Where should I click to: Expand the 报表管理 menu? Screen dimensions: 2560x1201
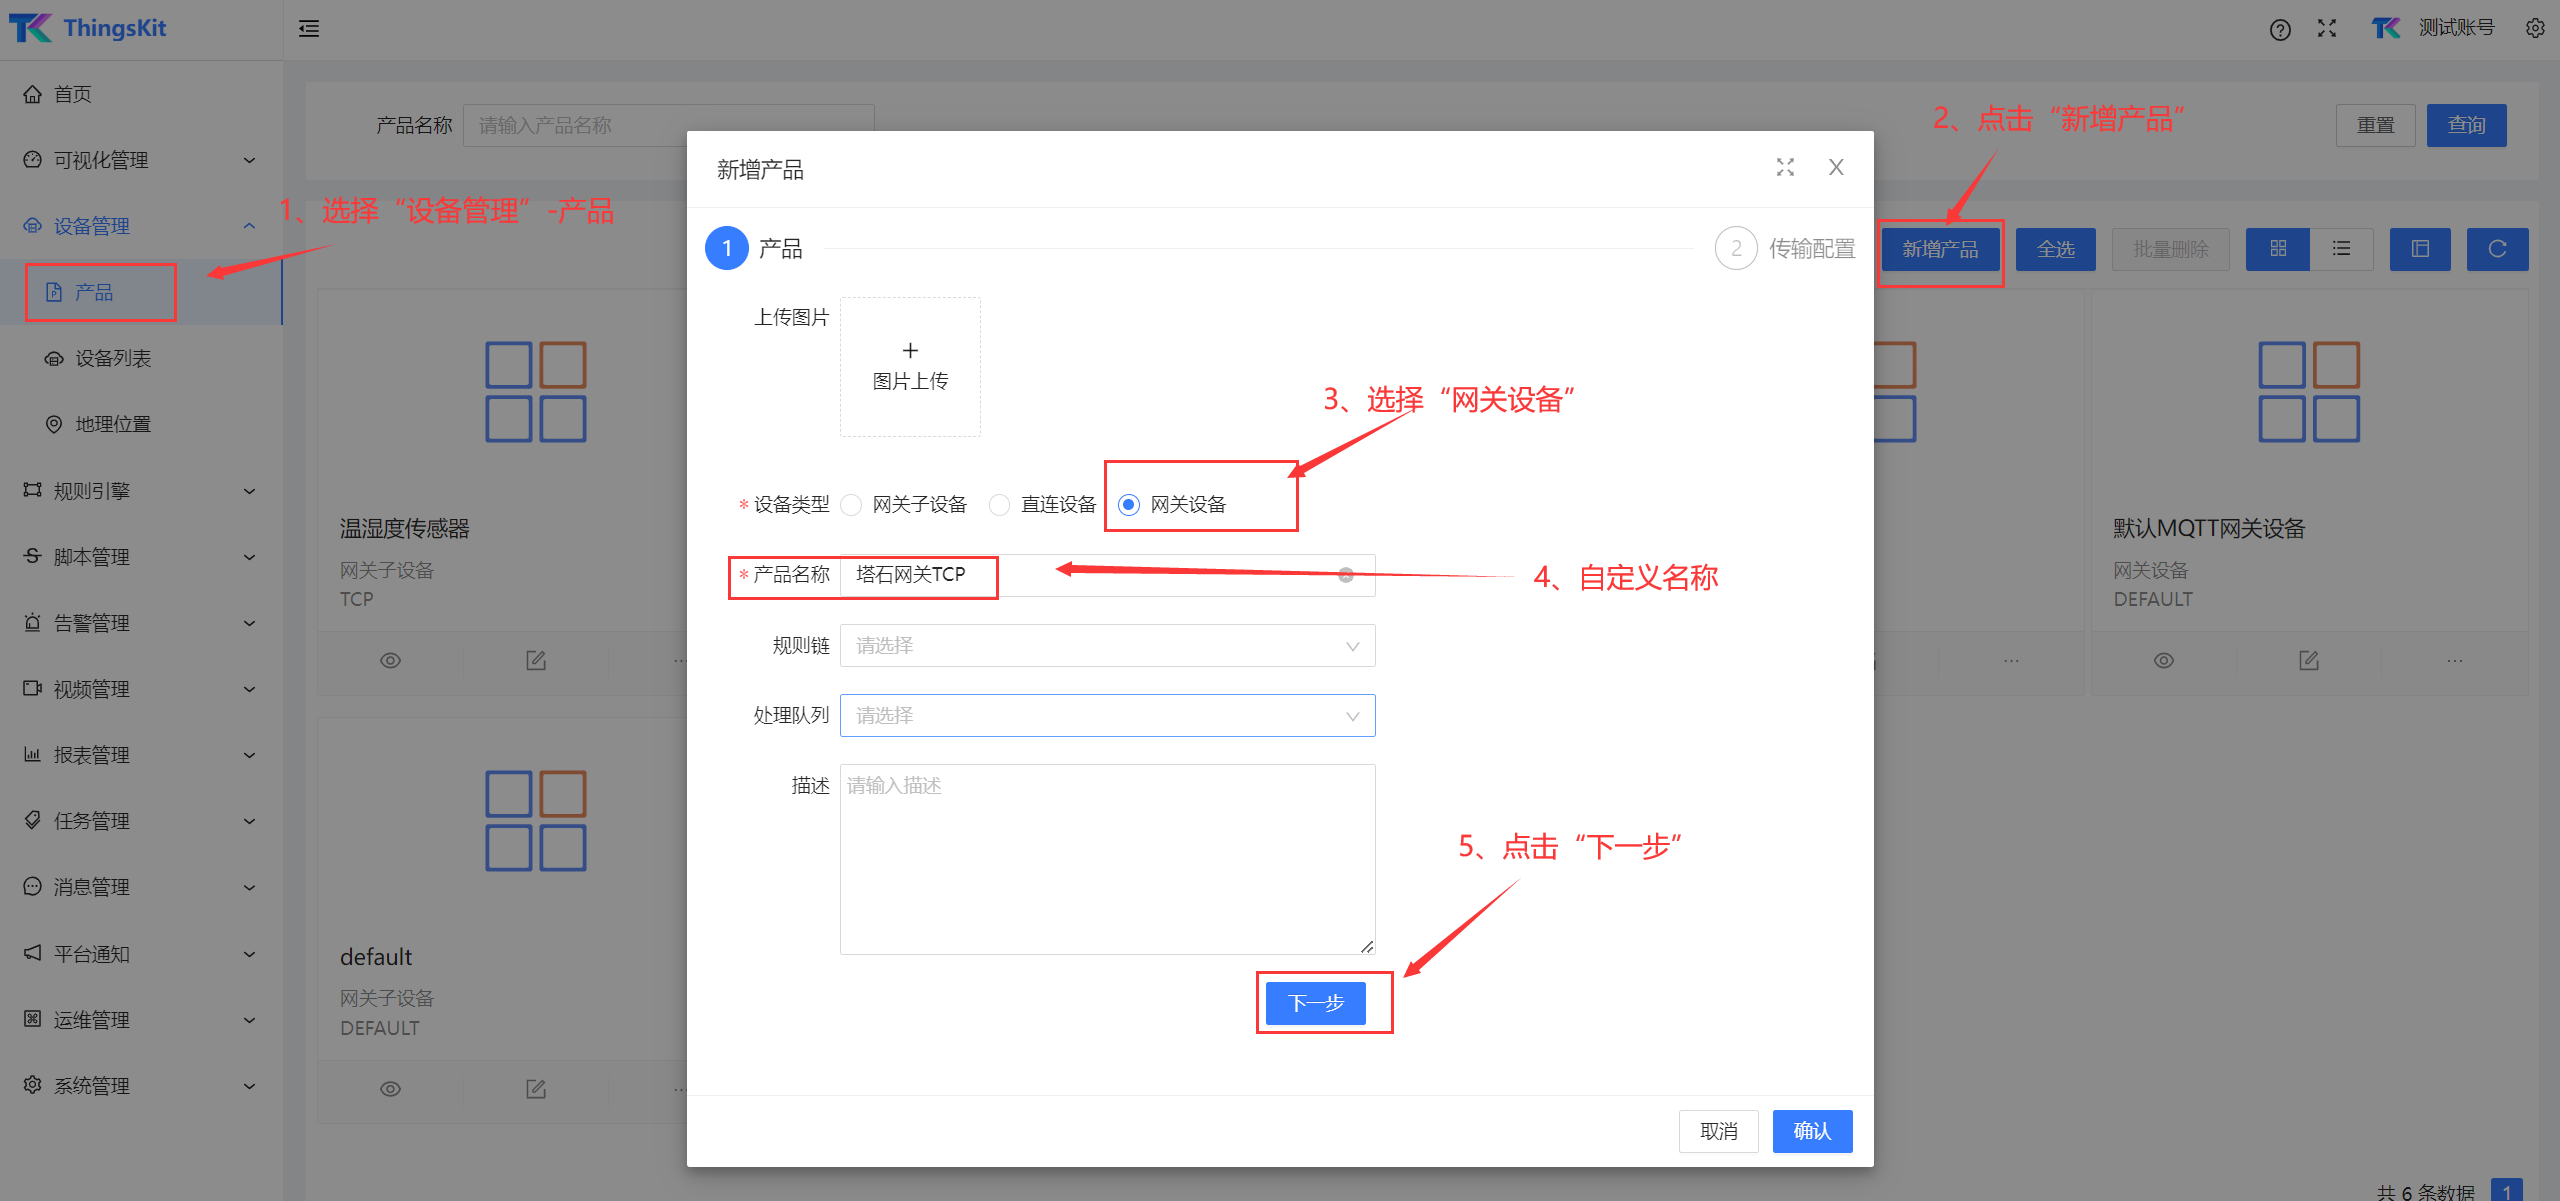(141, 755)
